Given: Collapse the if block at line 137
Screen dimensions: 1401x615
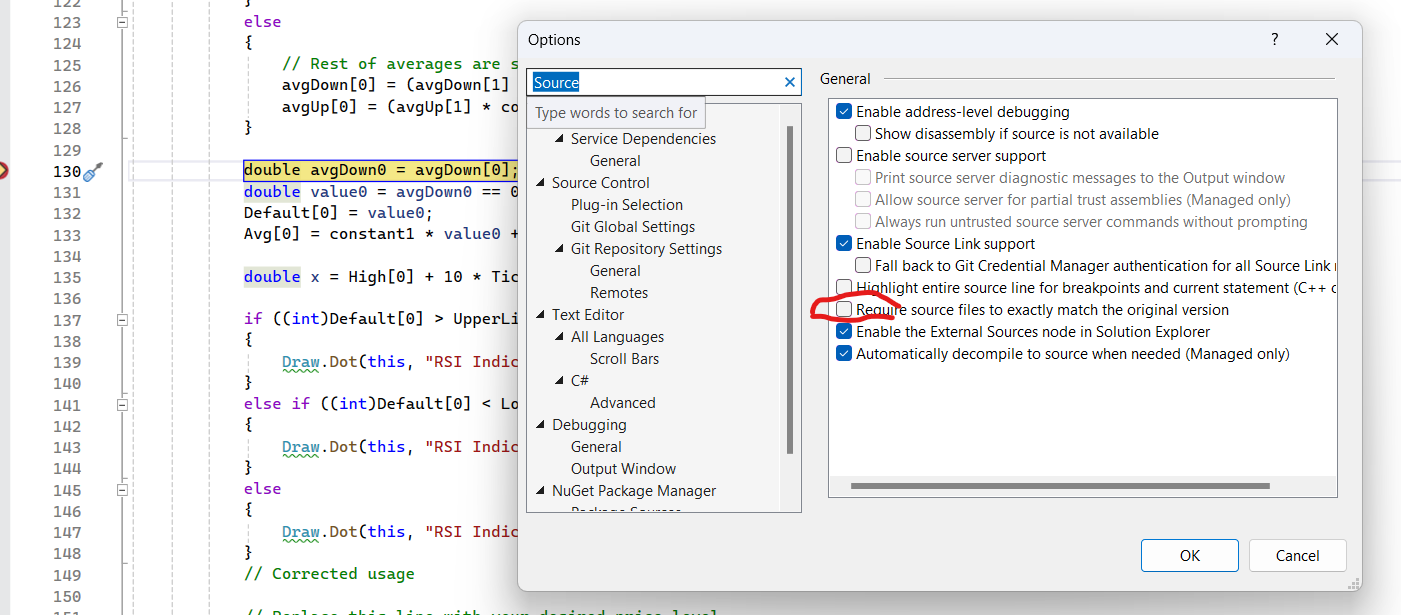Looking at the screenshot, I should coord(122,320).
